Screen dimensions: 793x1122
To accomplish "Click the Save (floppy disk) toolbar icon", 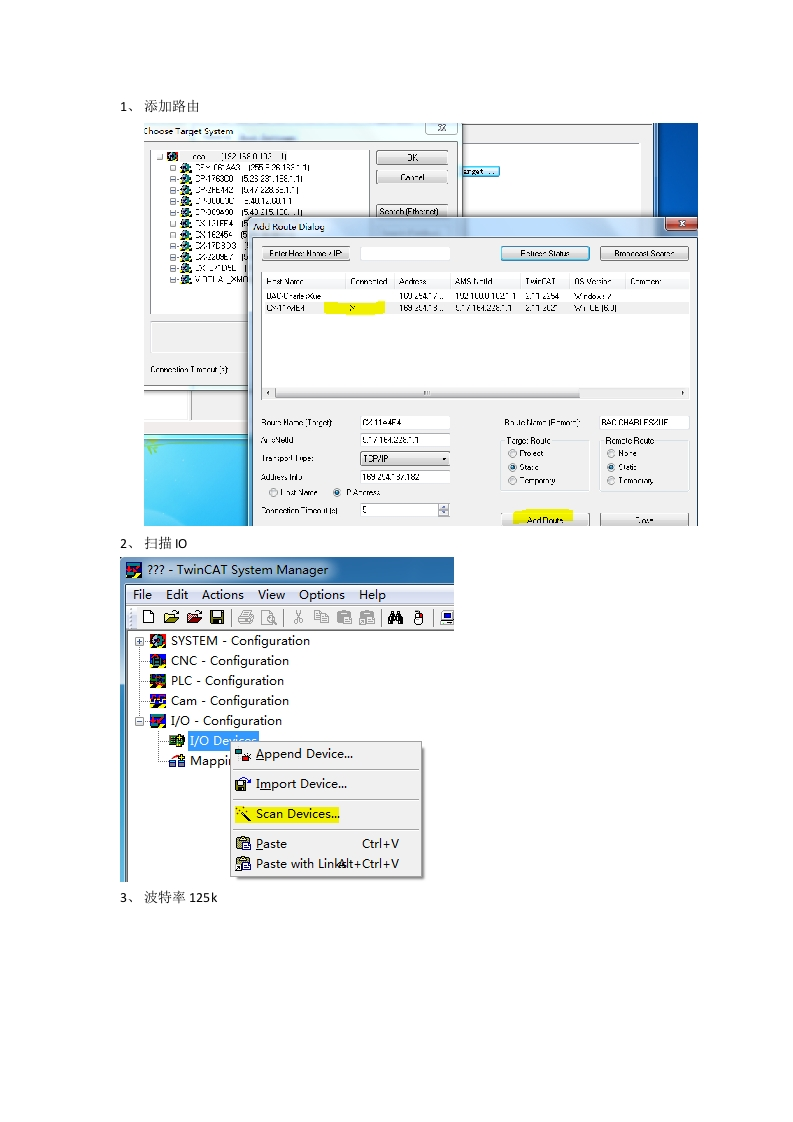I will click(x=217, y=618).
